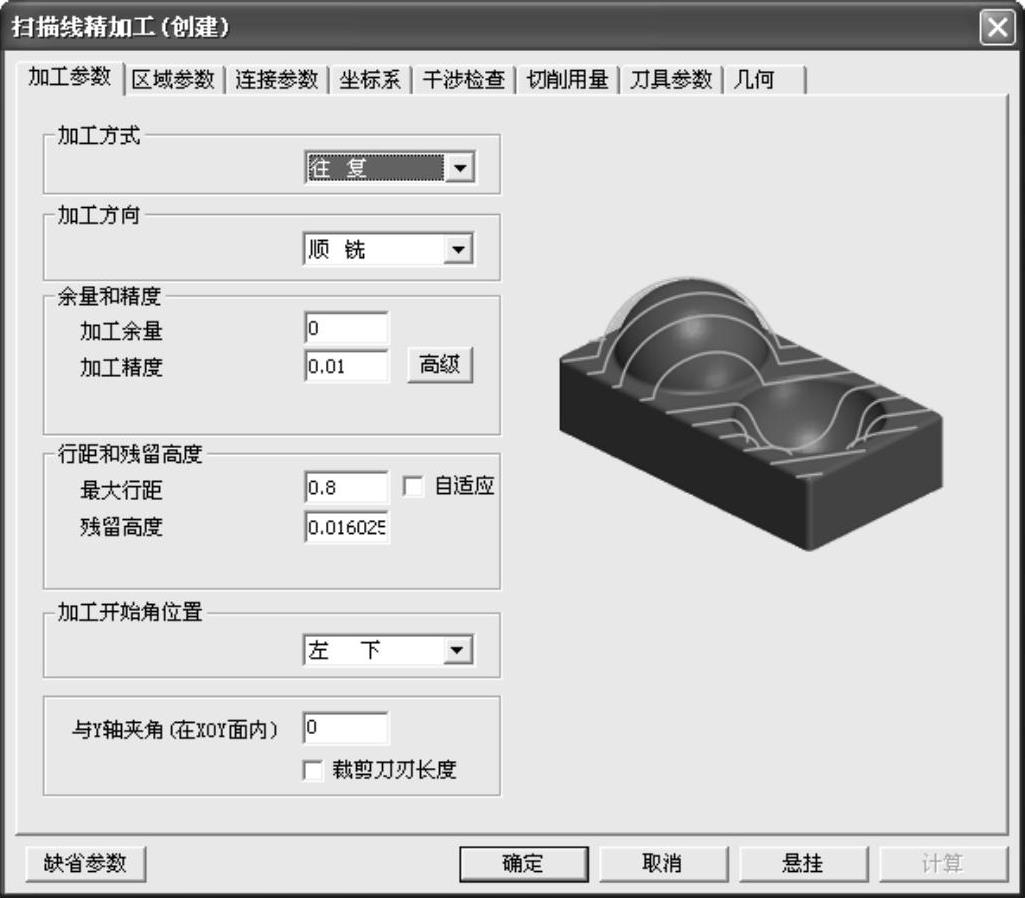
Task: Click the 悬挂 button
Action: (801, 863)
